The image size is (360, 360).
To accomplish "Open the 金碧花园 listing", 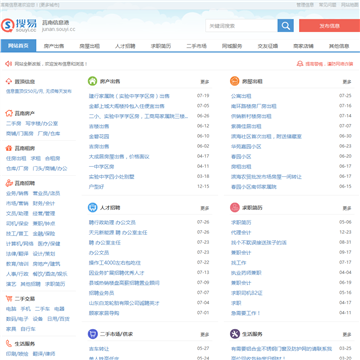I will pyautogui.click(x=99, y=136).
